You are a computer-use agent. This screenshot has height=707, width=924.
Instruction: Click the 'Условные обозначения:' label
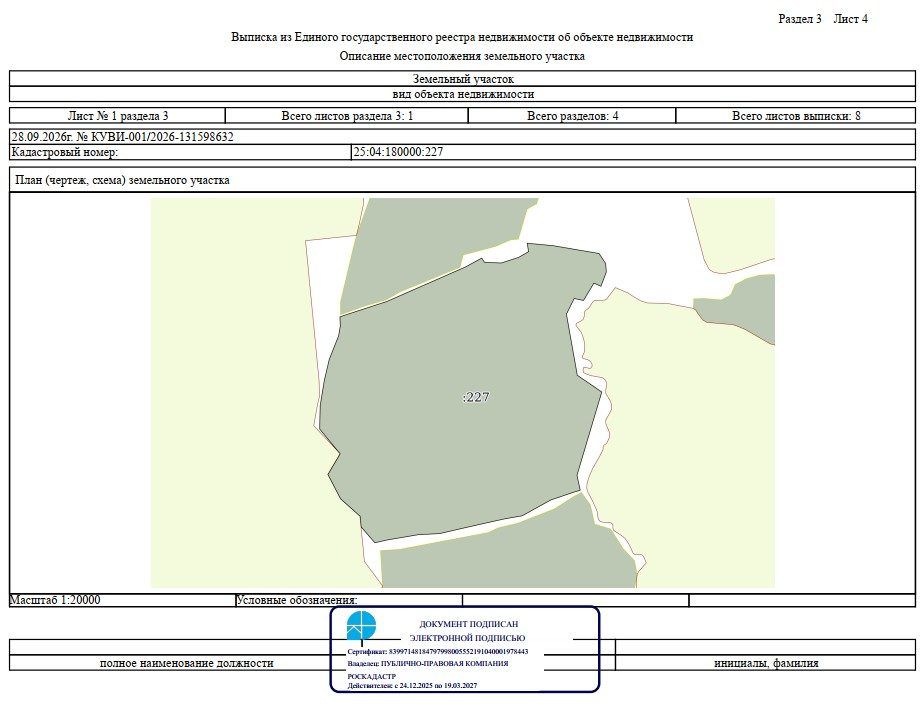(296, 600)
